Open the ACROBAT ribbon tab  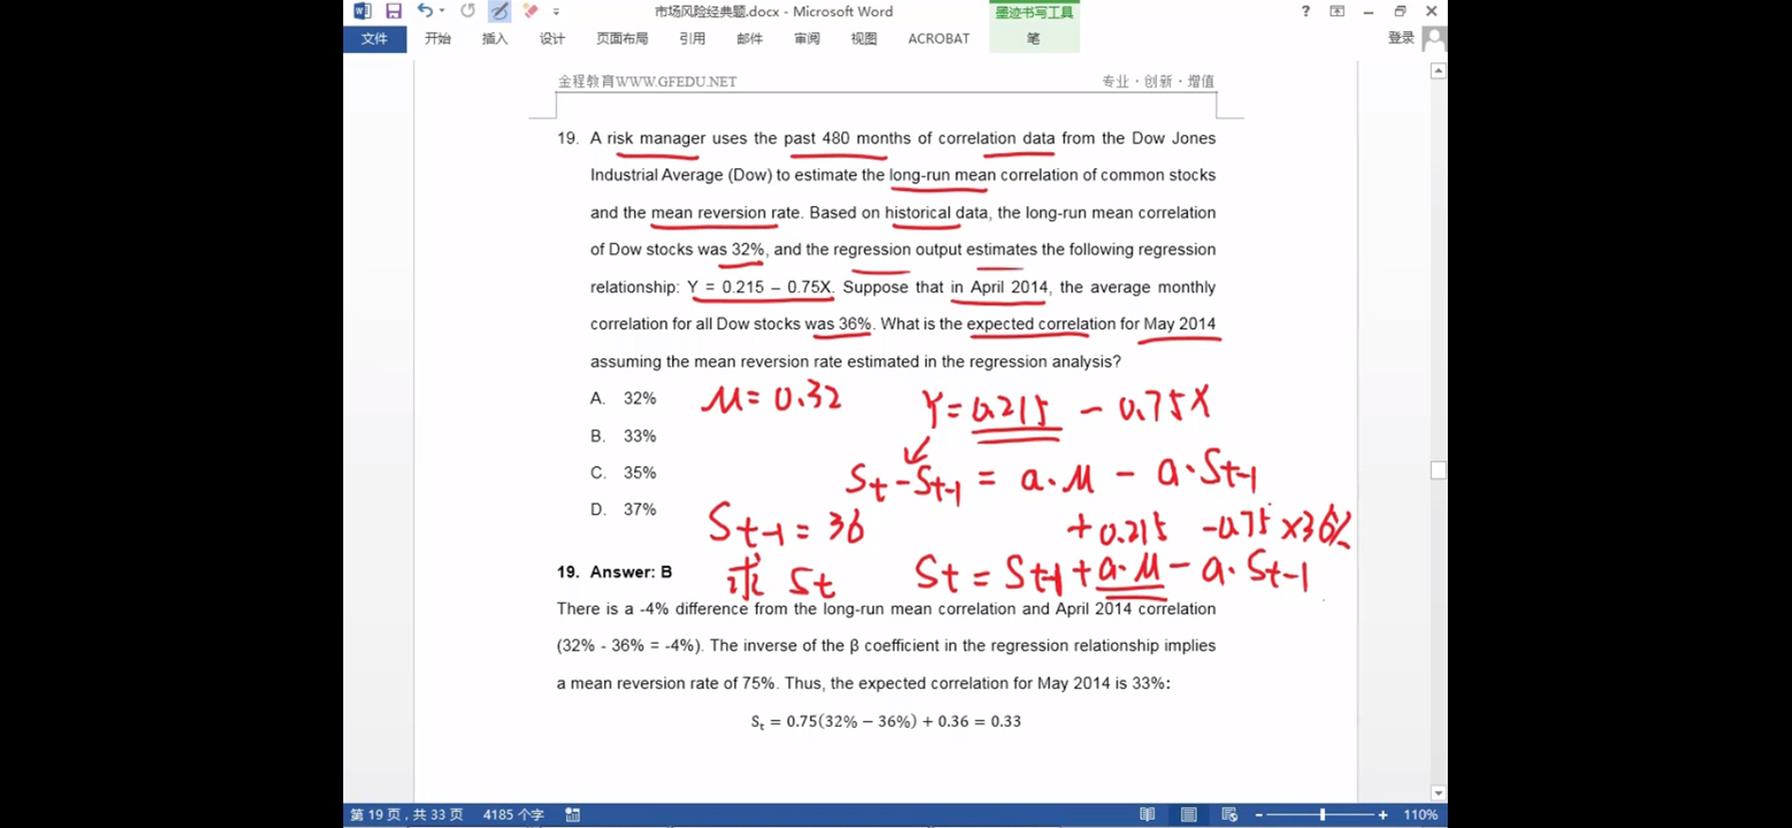[x=938, y=39]
